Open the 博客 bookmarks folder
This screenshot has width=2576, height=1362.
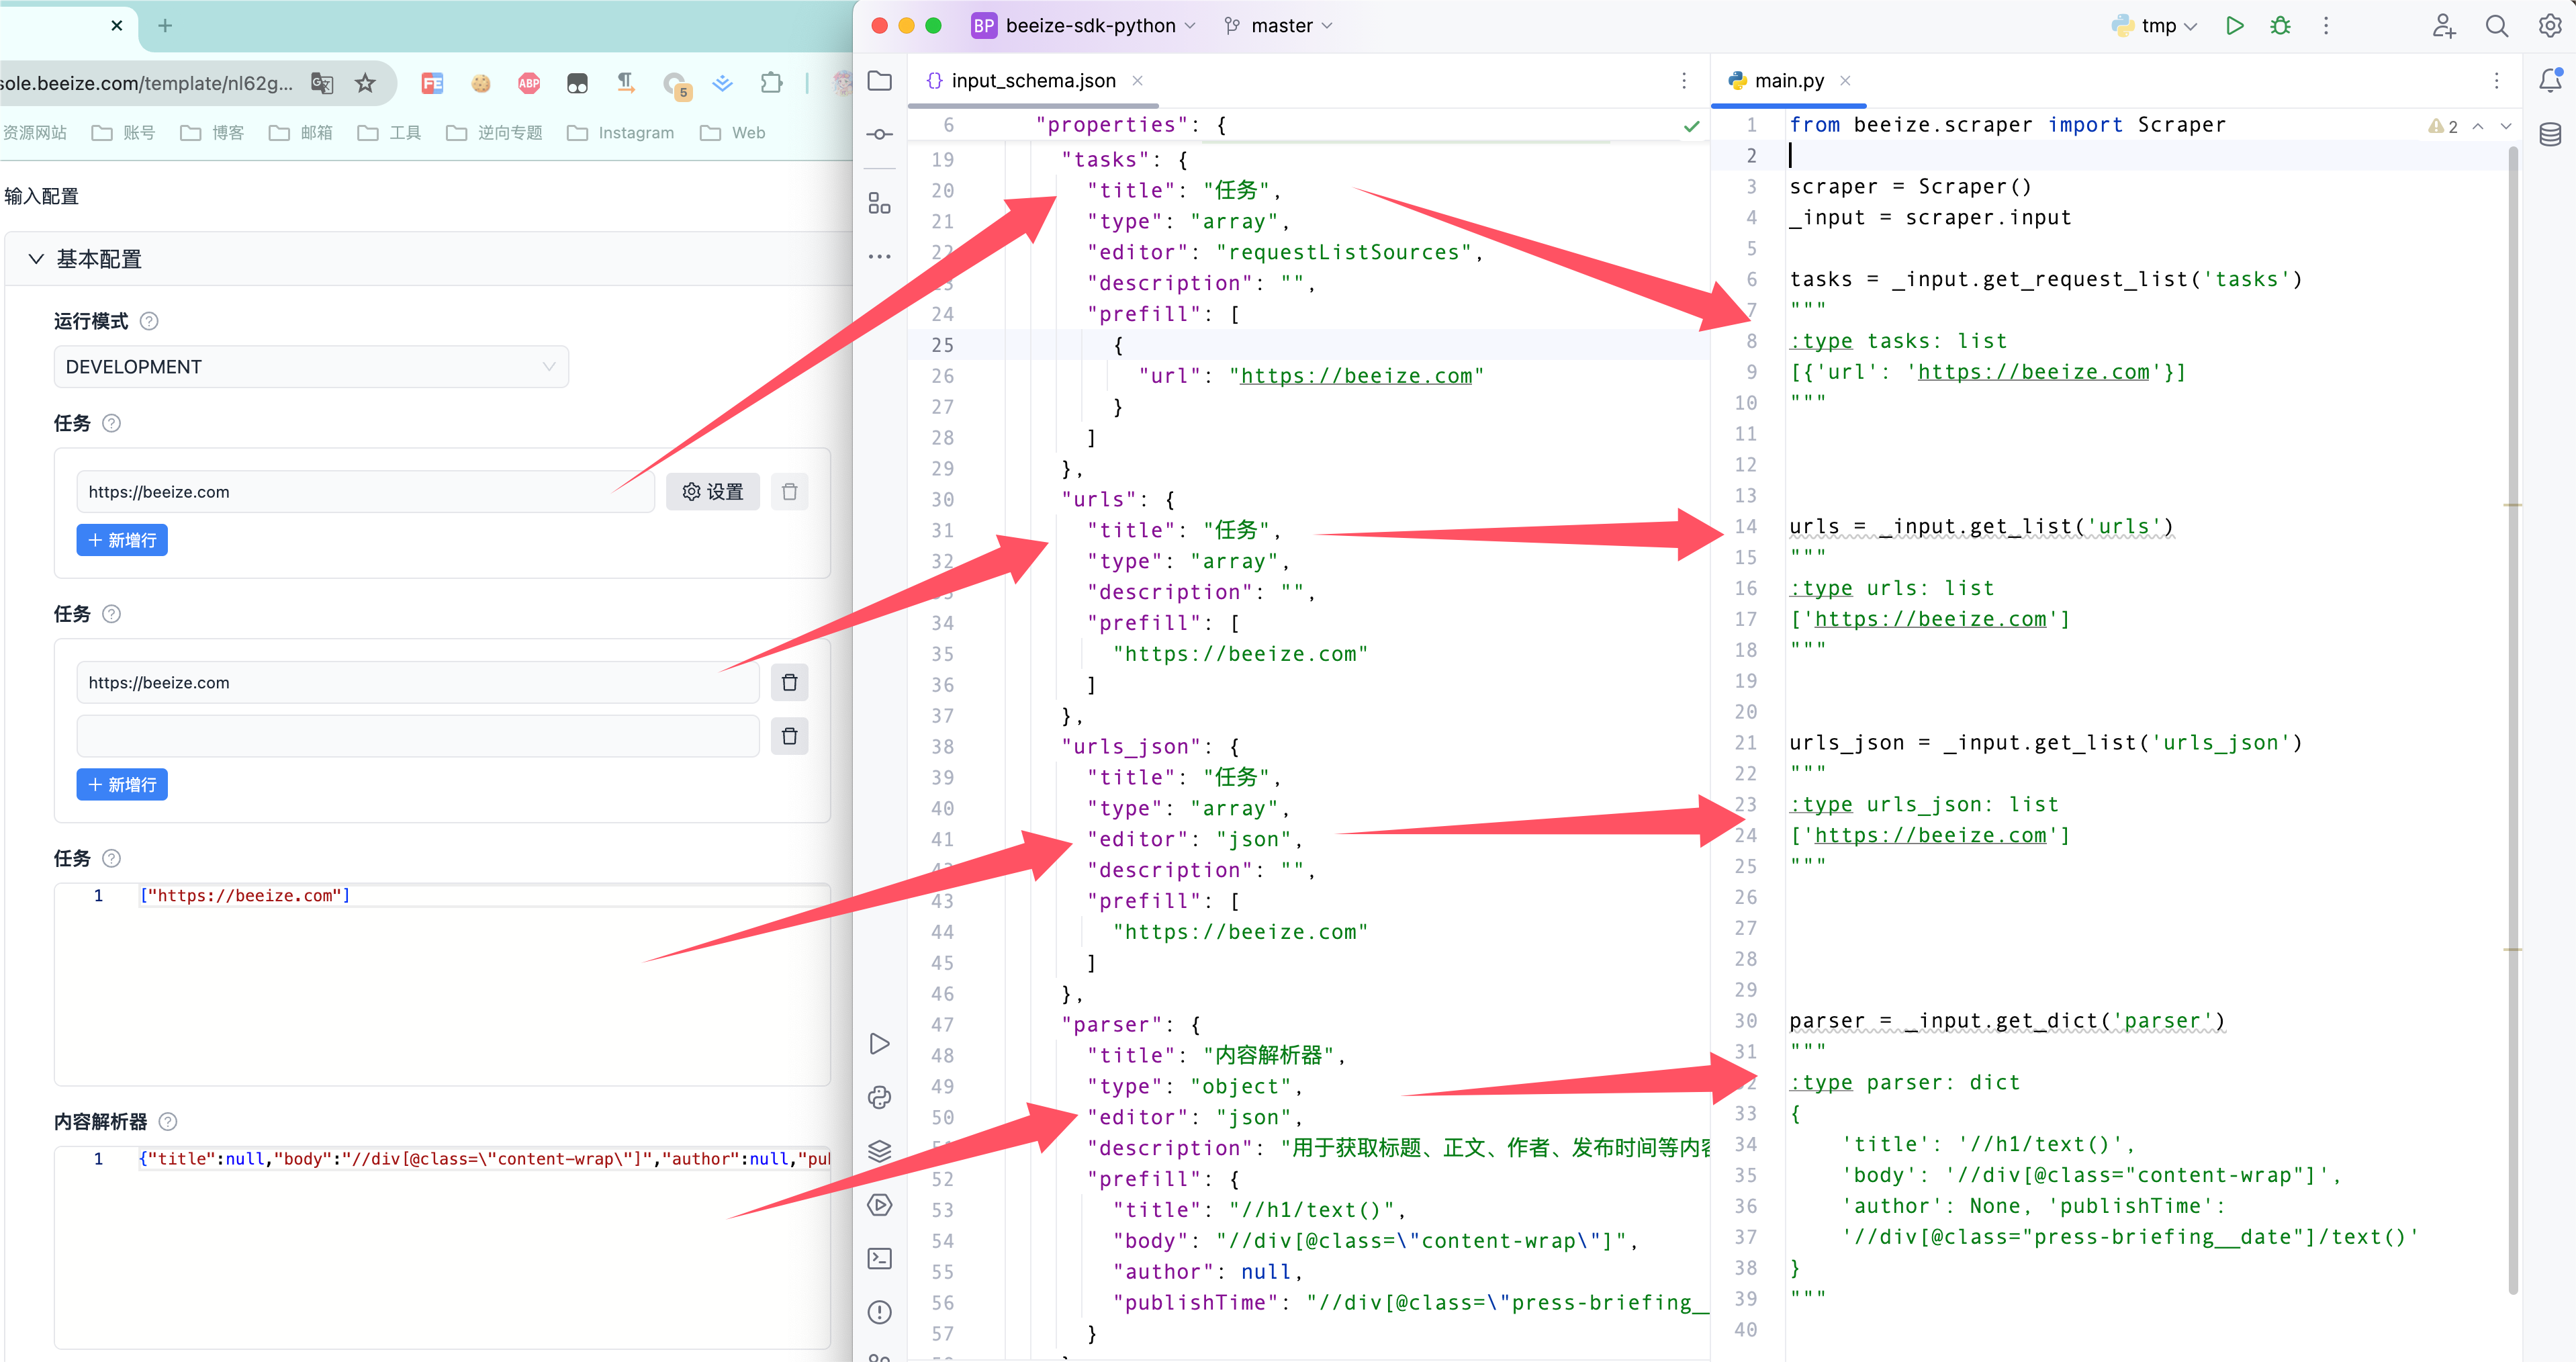coord(212,133)
